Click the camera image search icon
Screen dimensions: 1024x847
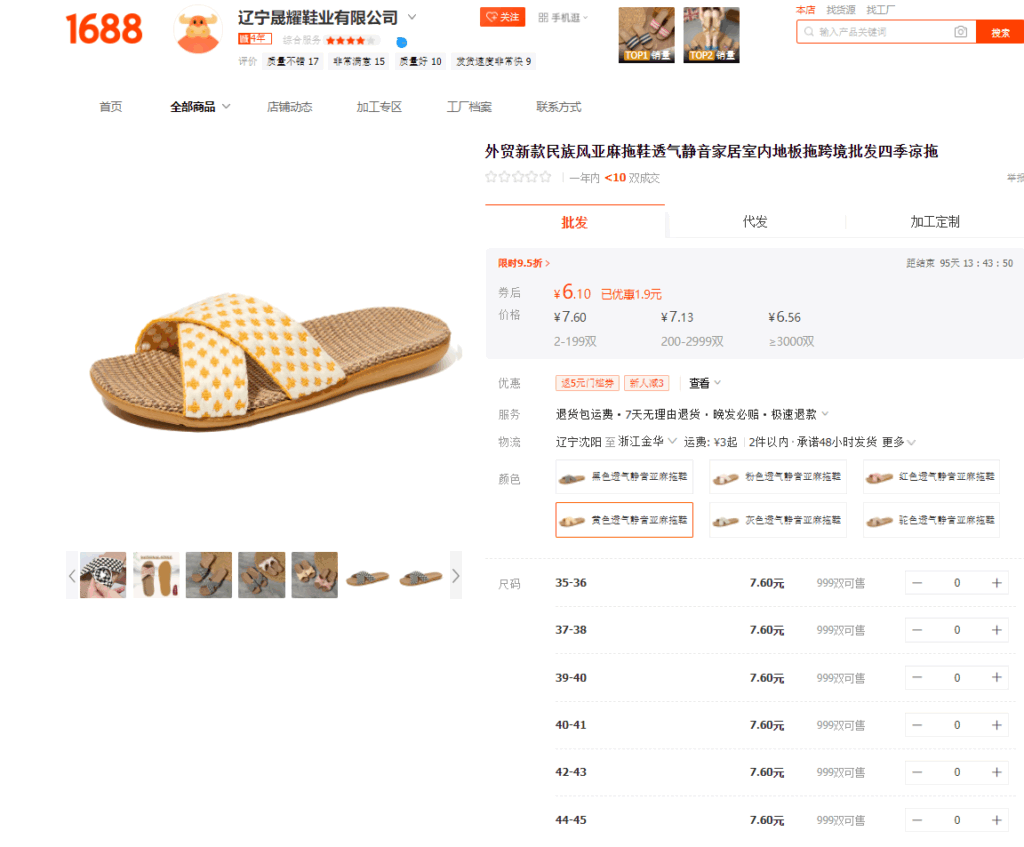coord(960,32)
